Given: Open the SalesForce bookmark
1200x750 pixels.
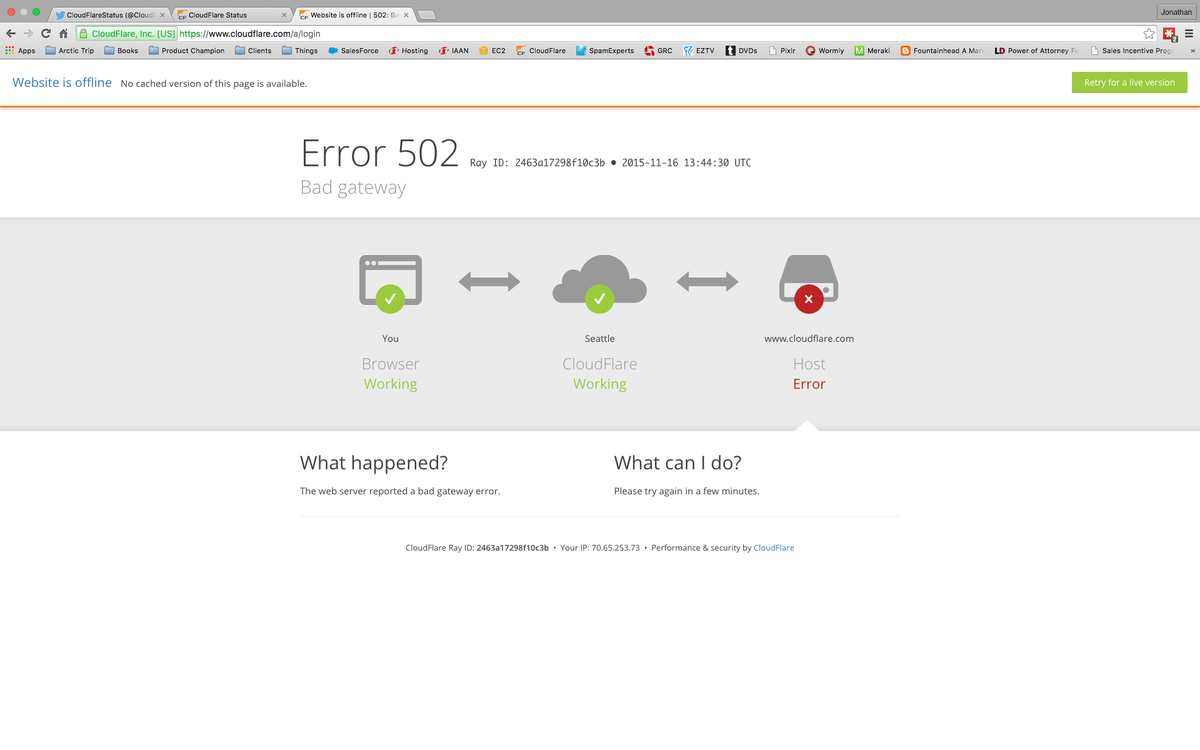Looking at the screenshot, I should click(x=353, y=50).
